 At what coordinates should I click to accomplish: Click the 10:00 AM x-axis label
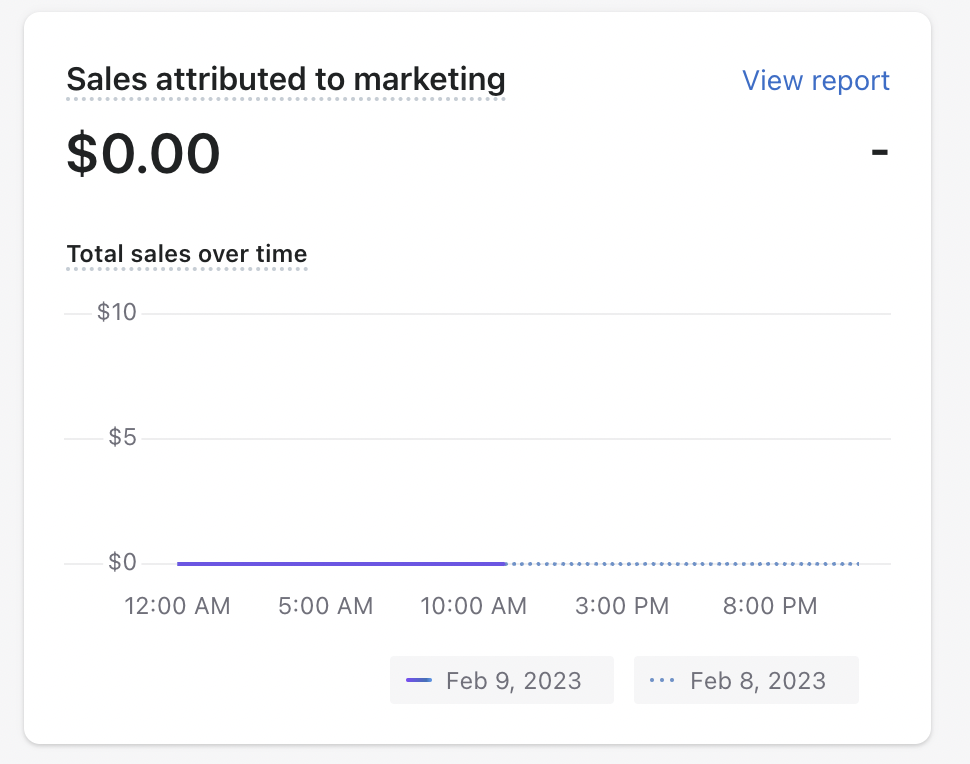pyautogui.click(x=472, y=606)
